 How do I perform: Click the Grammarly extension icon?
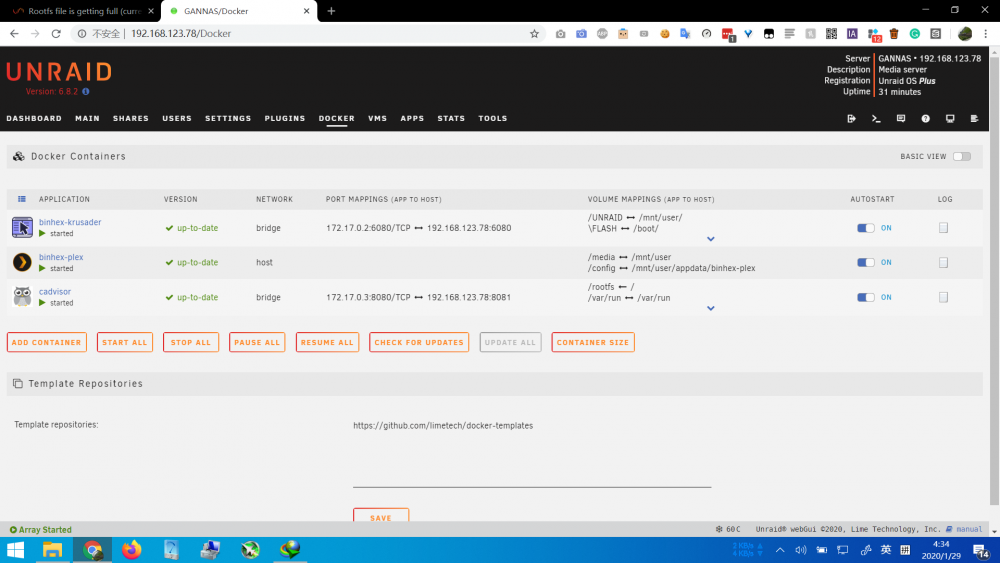point(915,34)
